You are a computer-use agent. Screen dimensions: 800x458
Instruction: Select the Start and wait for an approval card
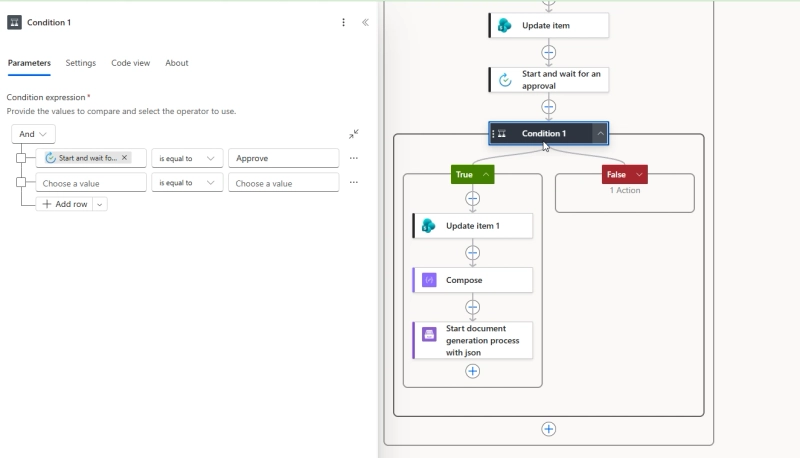[x=549, y=80]
